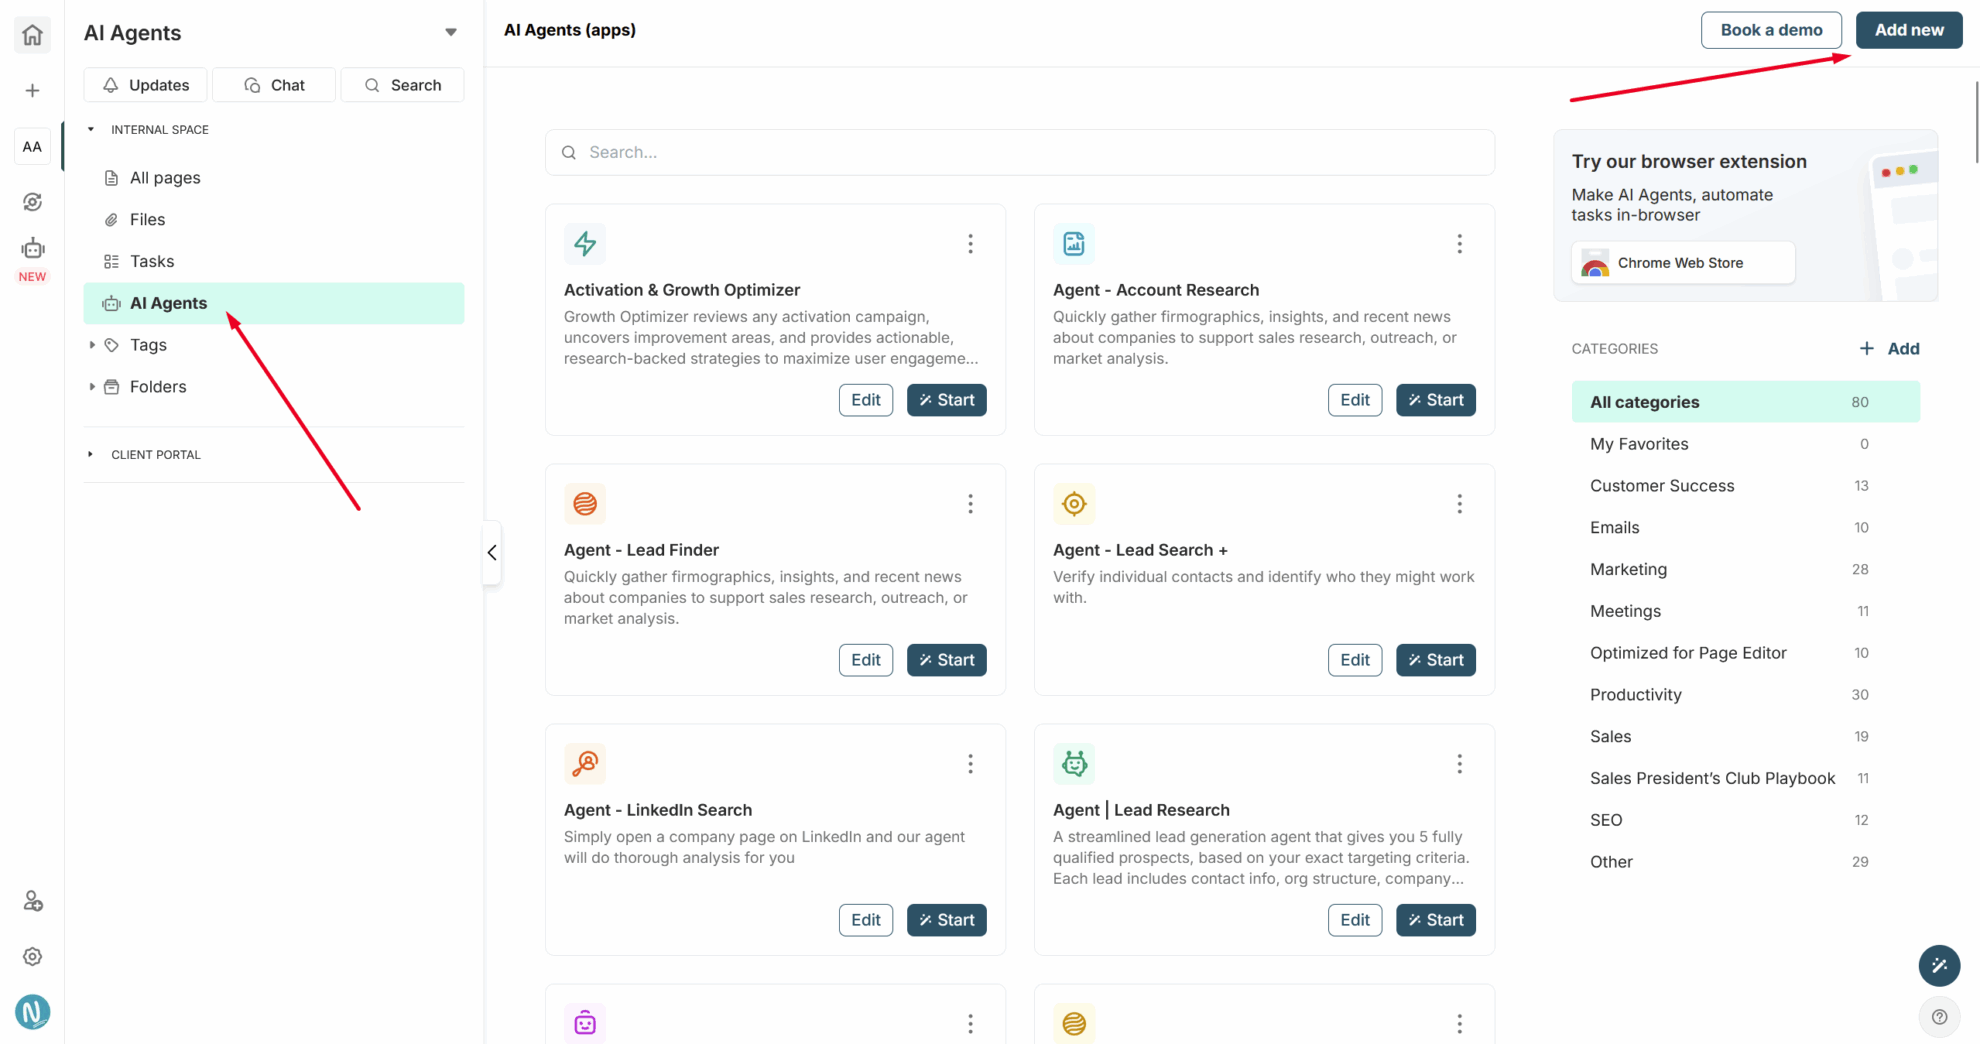This screenshot has height=1044, width=1980.
Task: Click the user avatar at bottom left
Action: [x=32, y=1012]
